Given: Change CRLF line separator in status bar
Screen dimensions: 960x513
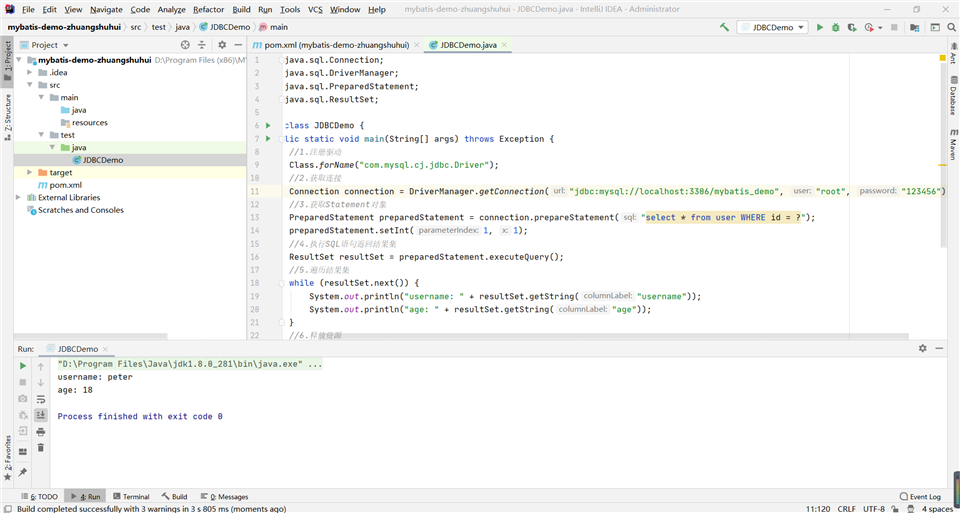Looking at the screenshot, I should coord(847,509).
